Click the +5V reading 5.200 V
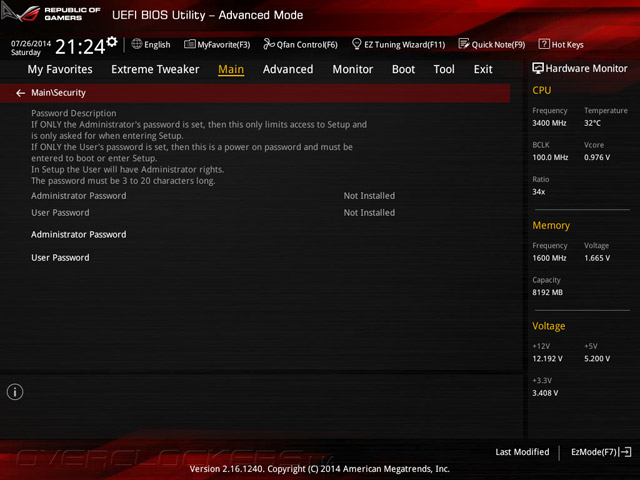 point(597,358)
